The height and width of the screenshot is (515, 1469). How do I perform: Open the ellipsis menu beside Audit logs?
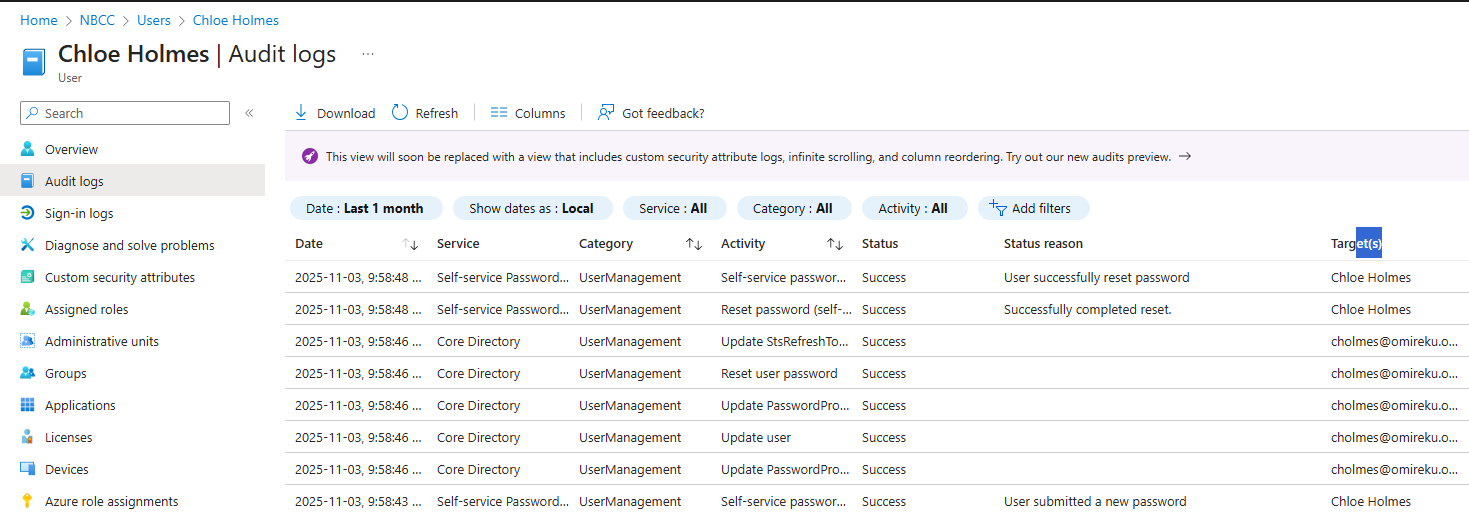pyautogui.click(x=368, y=54)
